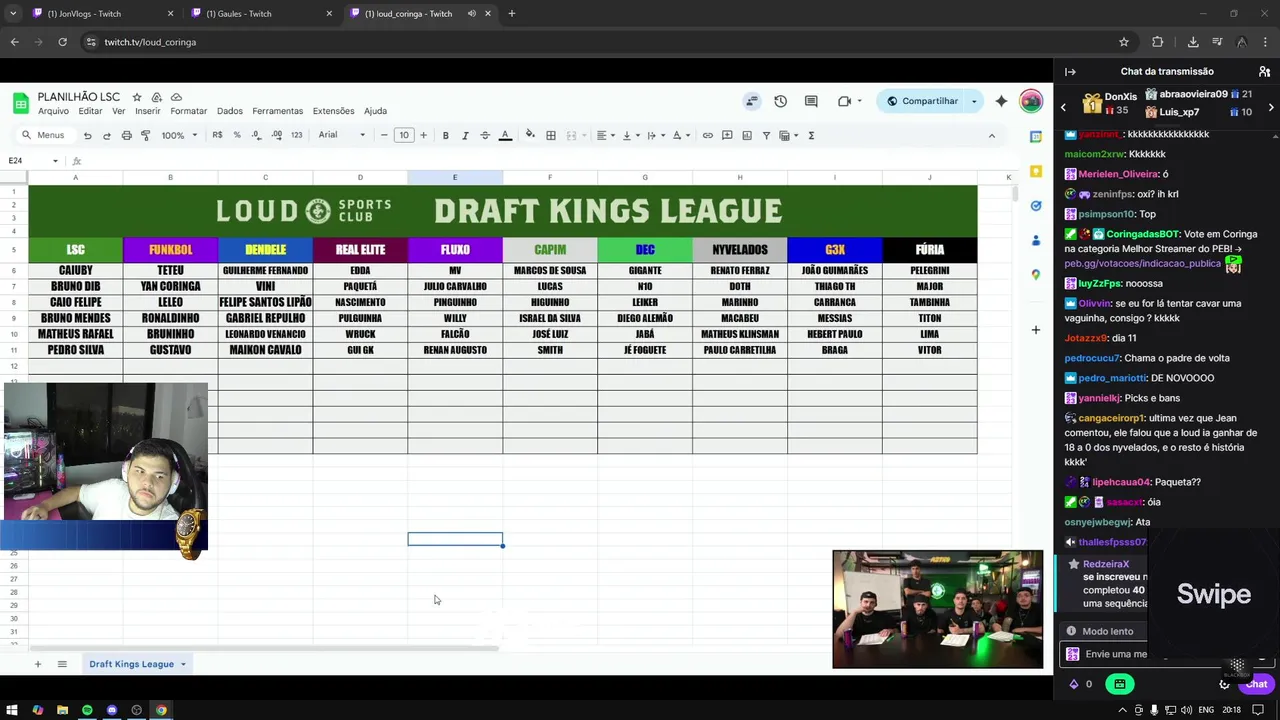The height and width of the screenshot is (720, 1280).
Task: Increase font size with plus button
Action: point(423,135)
